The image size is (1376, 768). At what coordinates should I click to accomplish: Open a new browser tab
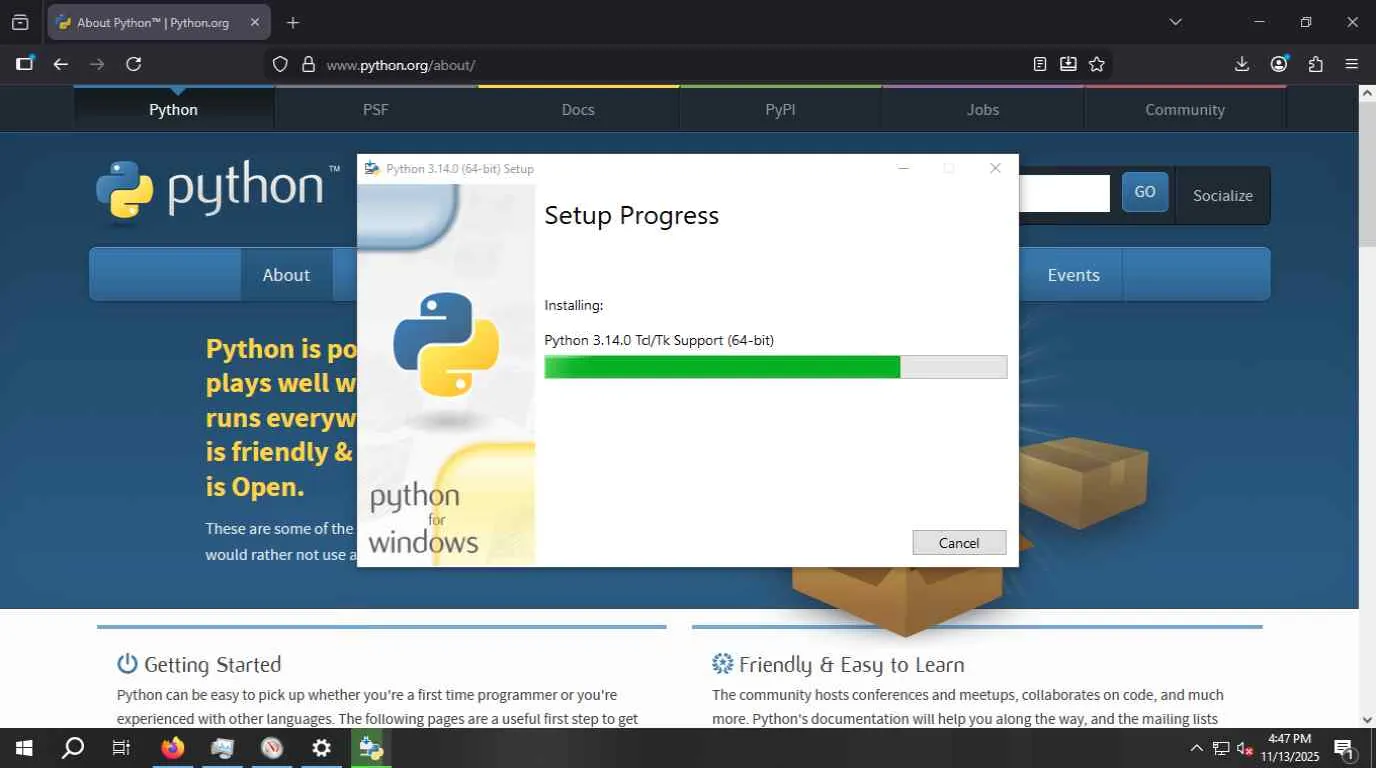click(292, 22)
